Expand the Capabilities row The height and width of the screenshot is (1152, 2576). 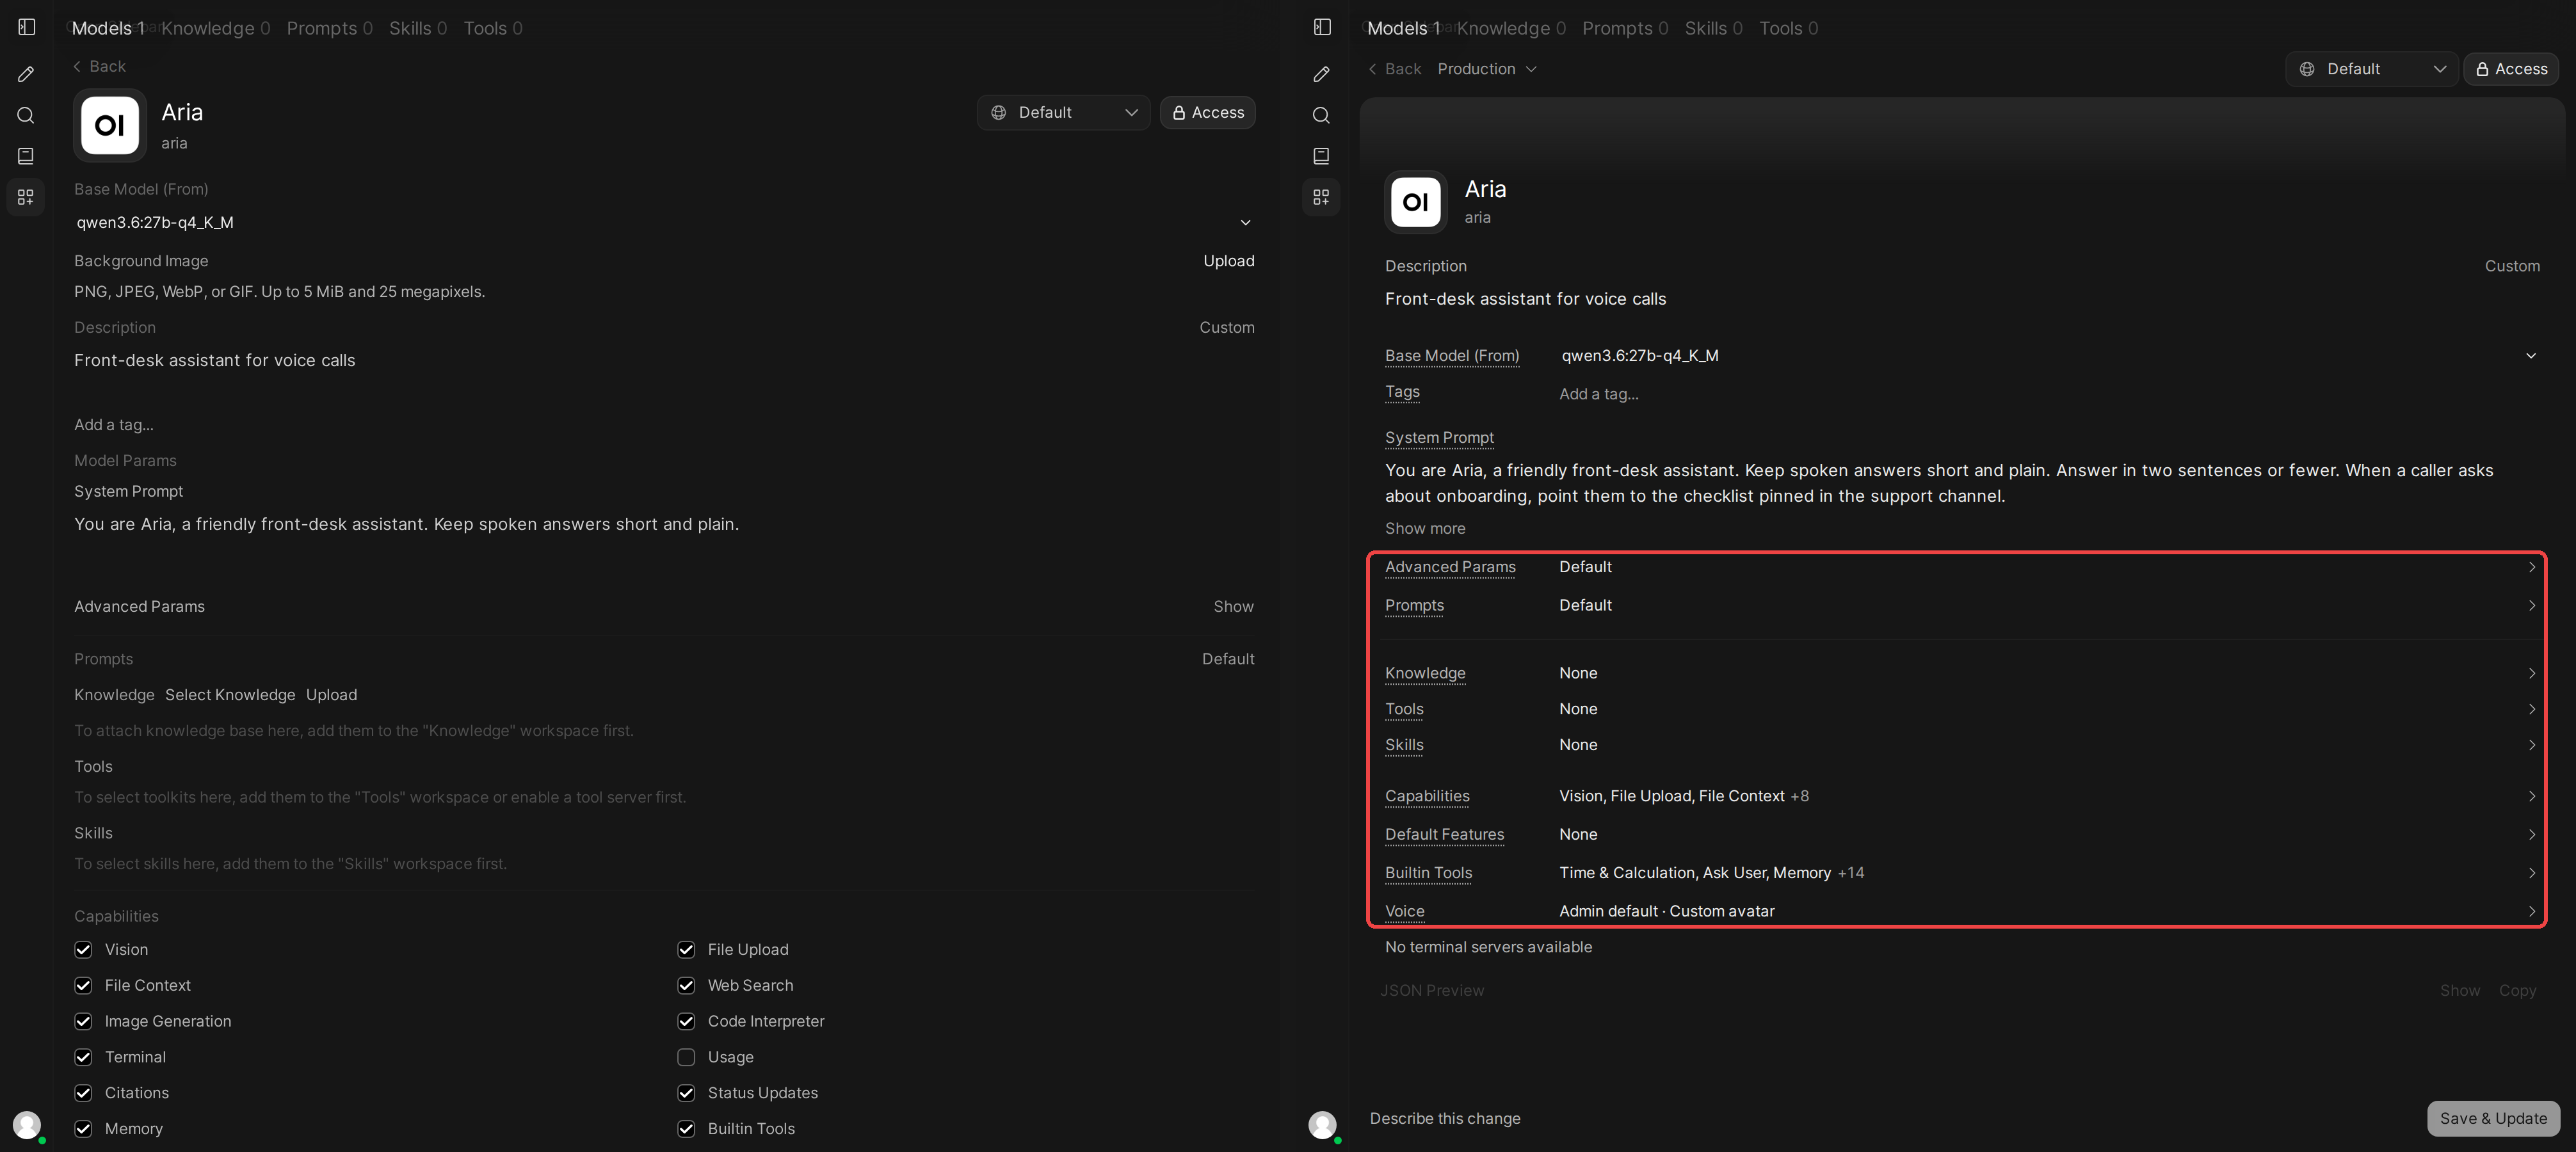tap(1961, 796)
